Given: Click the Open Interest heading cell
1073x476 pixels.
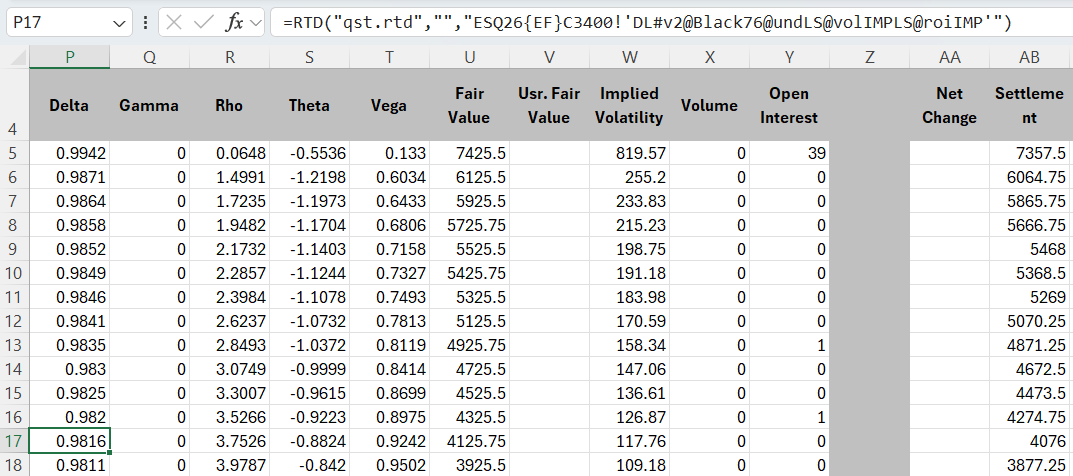Looking at the screenshot, I should tap(790, 105).
